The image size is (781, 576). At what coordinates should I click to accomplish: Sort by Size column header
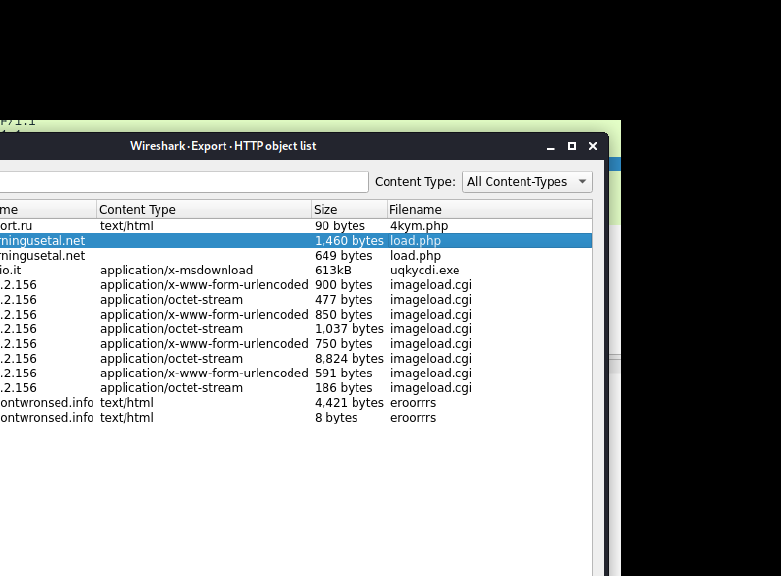pyautogui.click(x=349, y=210)
